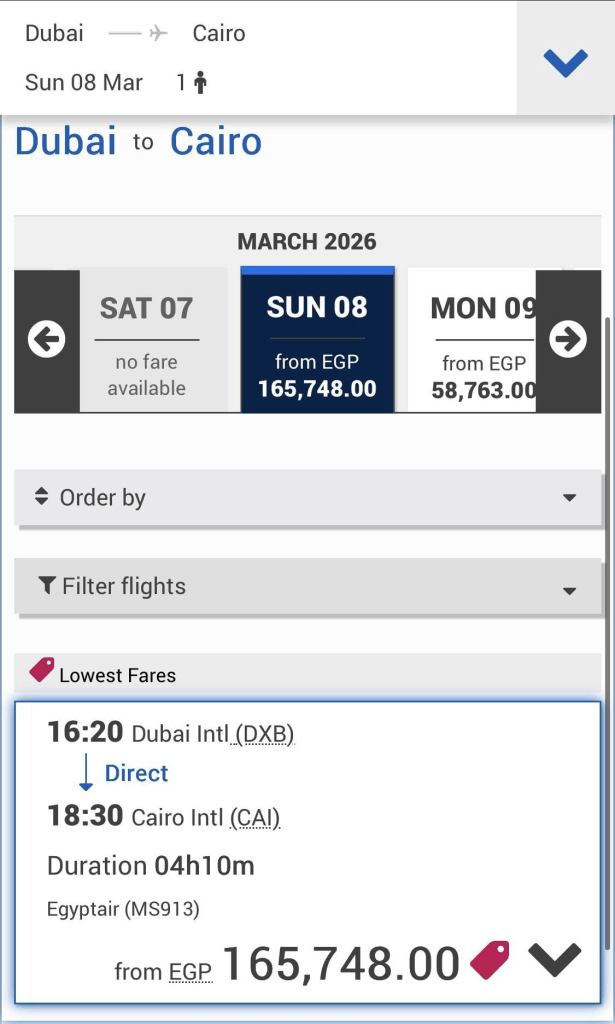Click the red fare tag beside the price
This screenshot has height=1024, width=615.
pos(490,960)
